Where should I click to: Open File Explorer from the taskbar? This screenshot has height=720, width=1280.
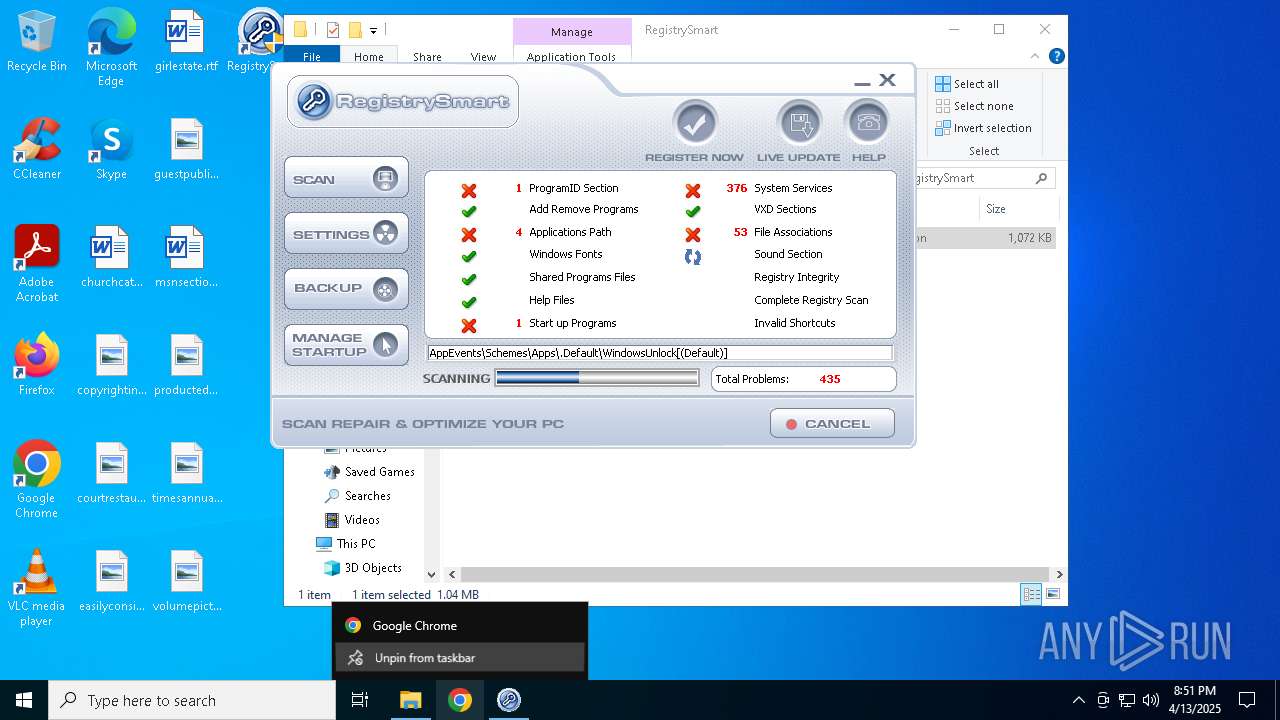tap(411, 700)
